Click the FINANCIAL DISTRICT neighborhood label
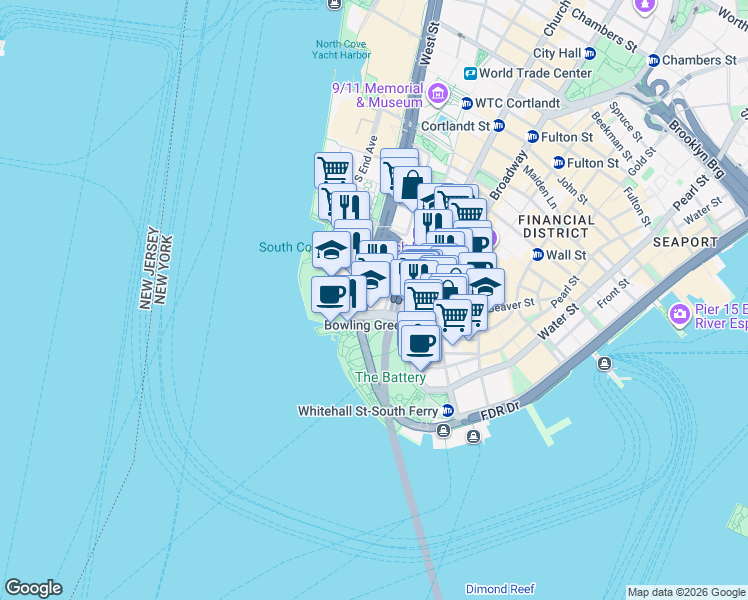 click(x=556, y=227)
